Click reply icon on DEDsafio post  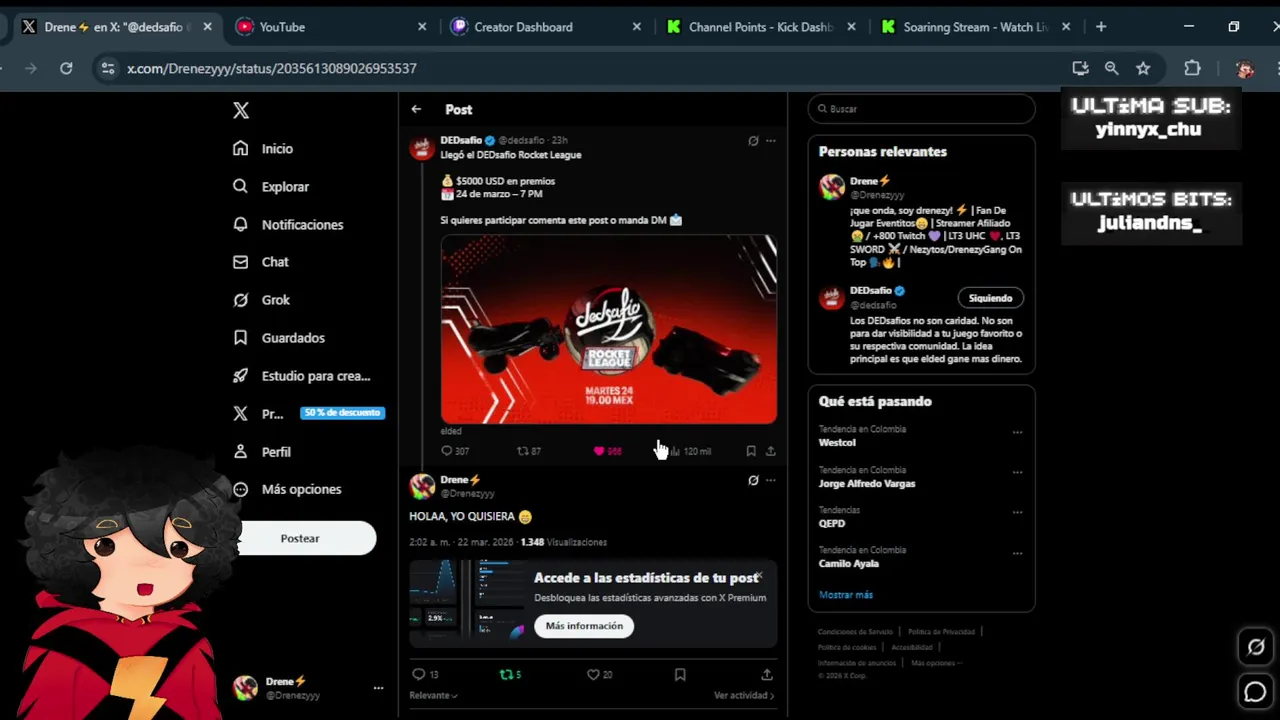(447, 451)
